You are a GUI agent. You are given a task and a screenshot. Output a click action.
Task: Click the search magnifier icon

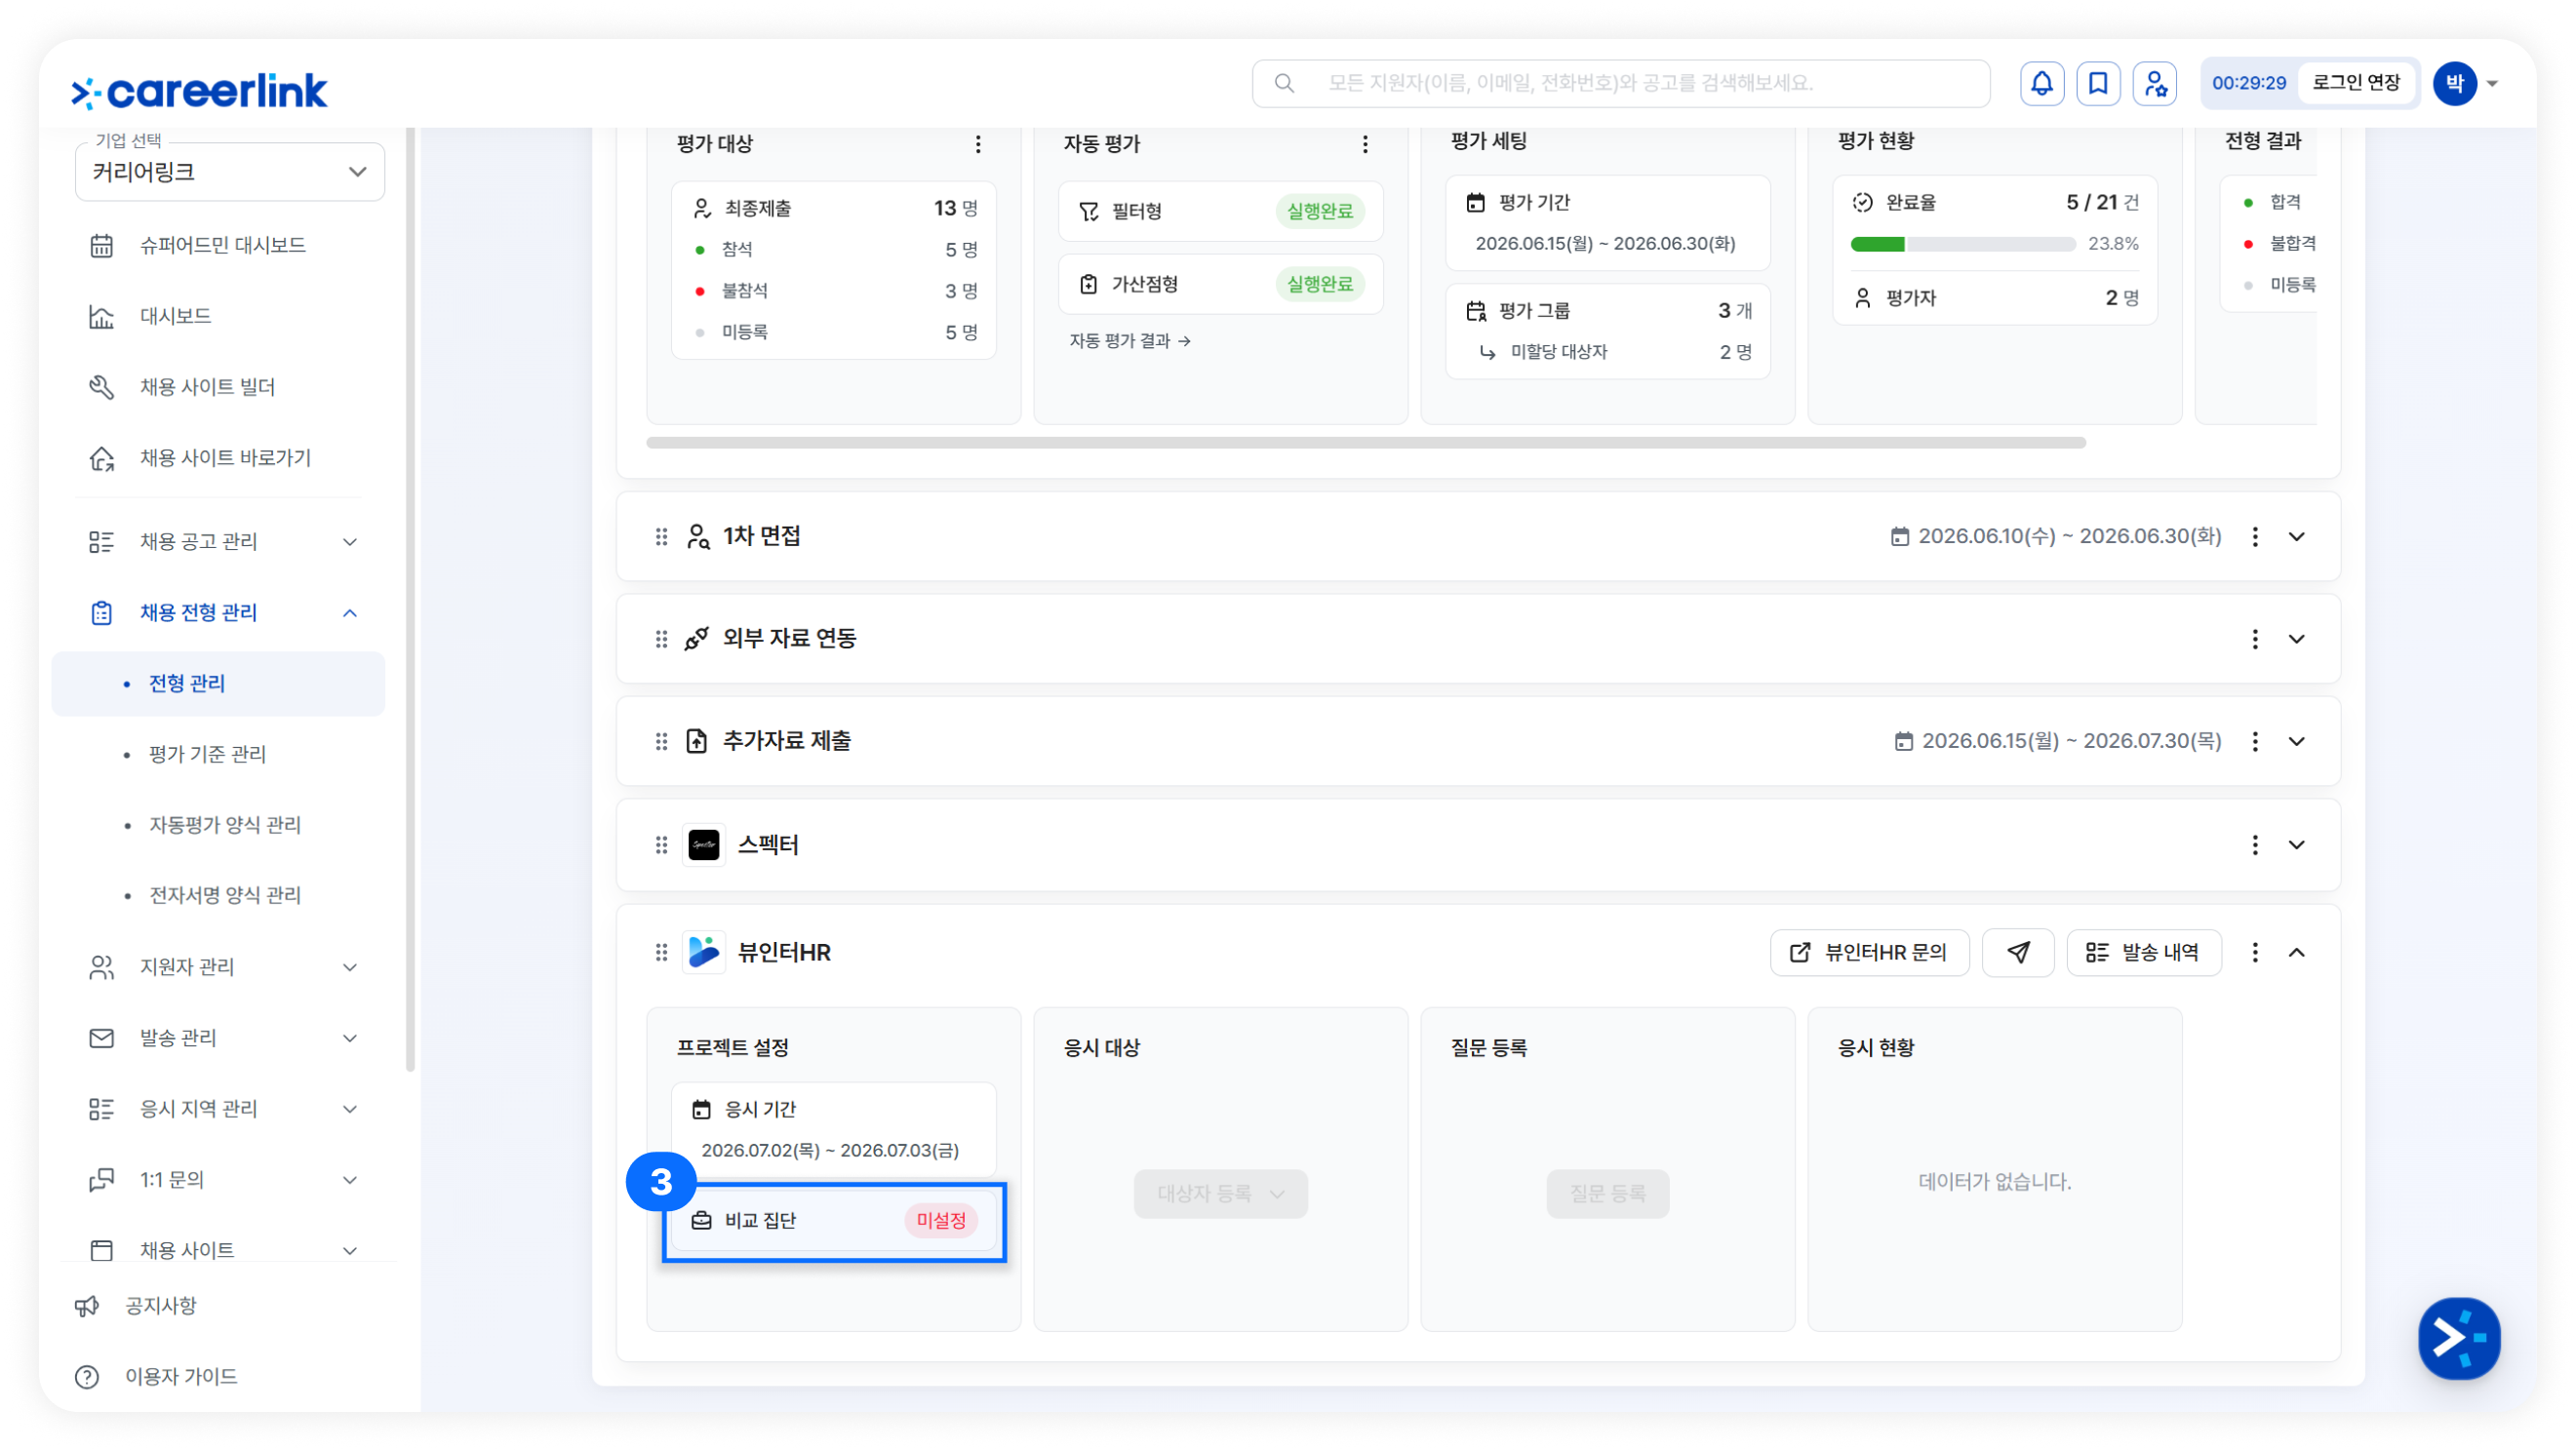tap(1285, 83)
